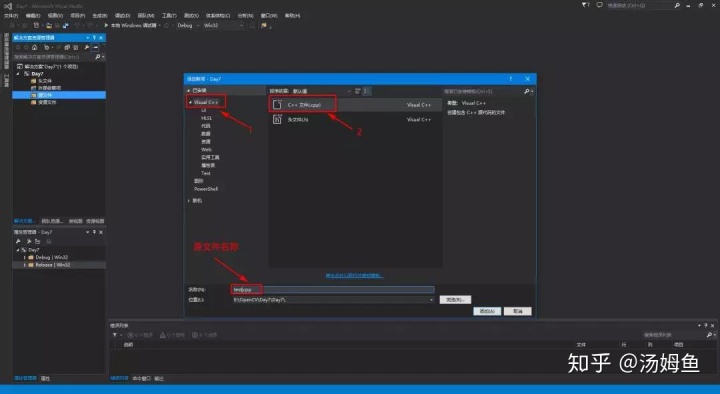Click the Quick Launch search box
720x394 pixels.
[x=640, y=6]
